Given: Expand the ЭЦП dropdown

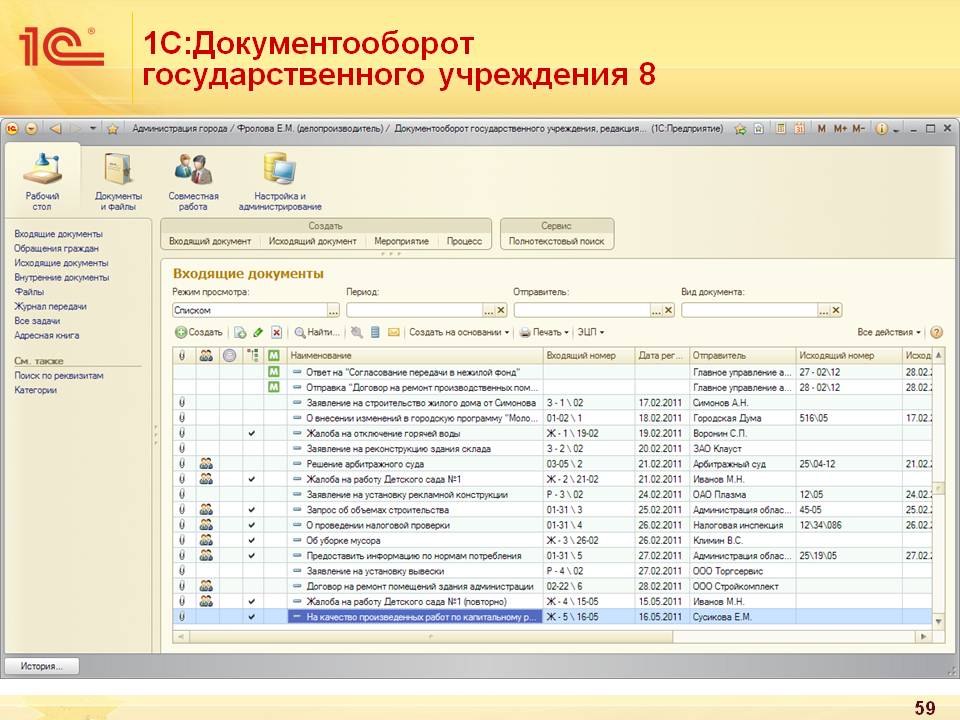Looking at the screenshot, I should [591, 332].
